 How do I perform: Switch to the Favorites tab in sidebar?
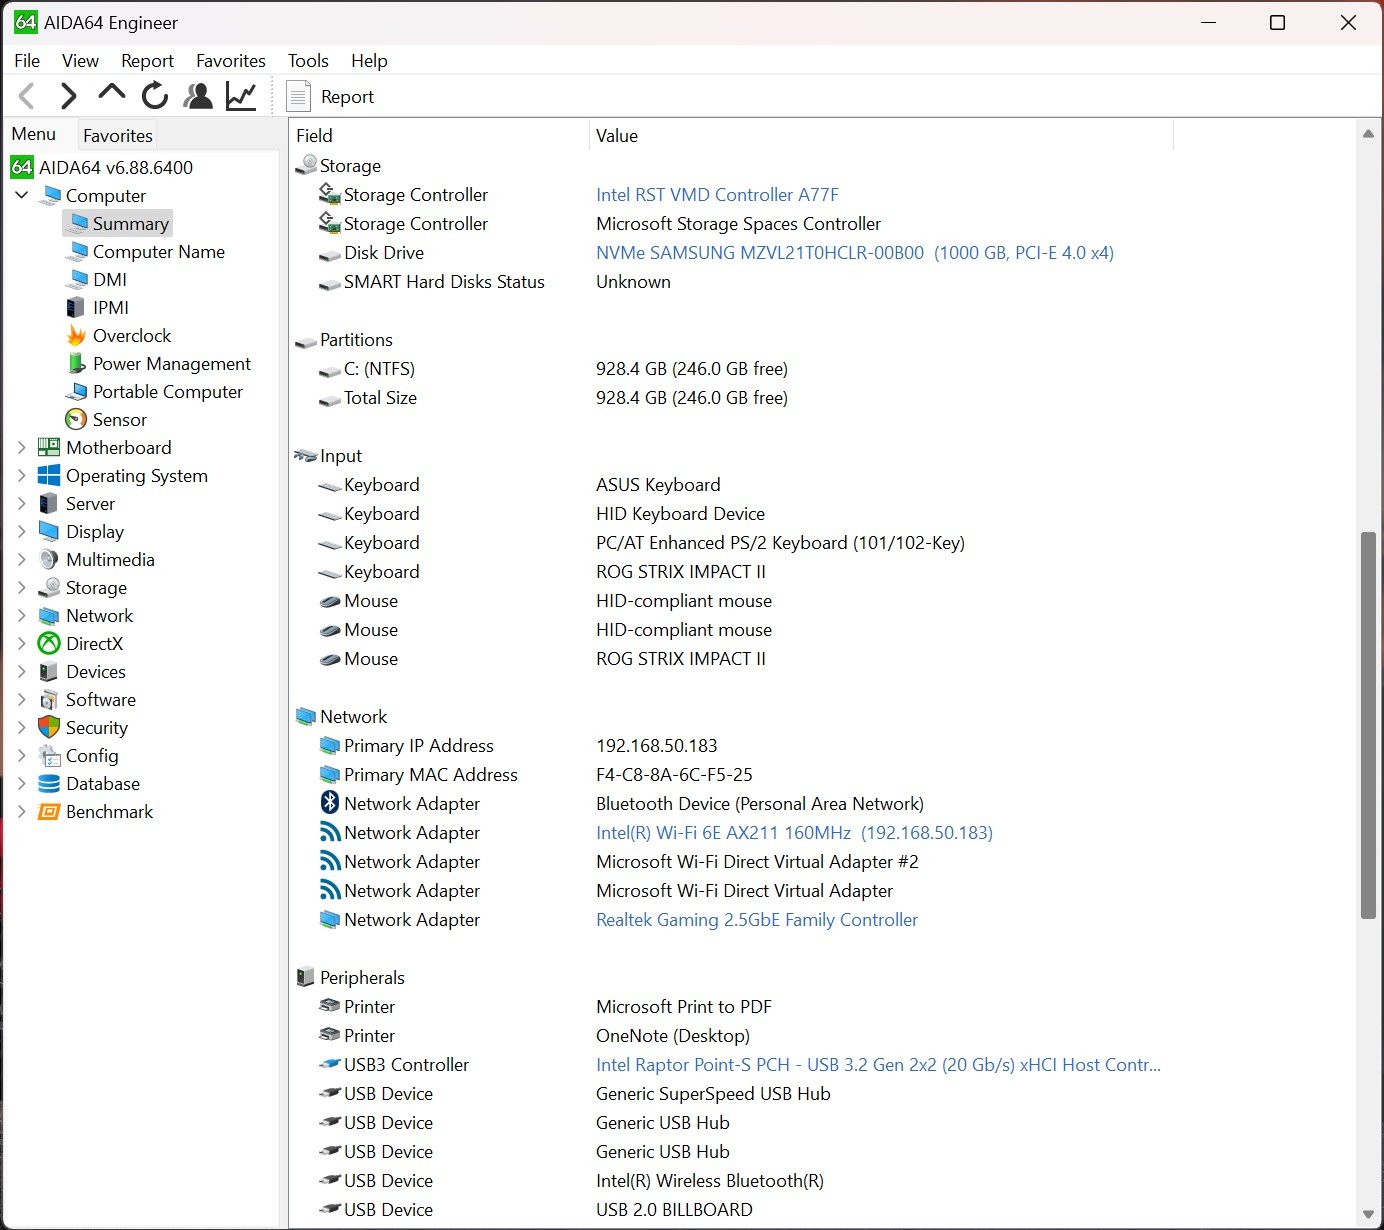click(x=118, y=135)
